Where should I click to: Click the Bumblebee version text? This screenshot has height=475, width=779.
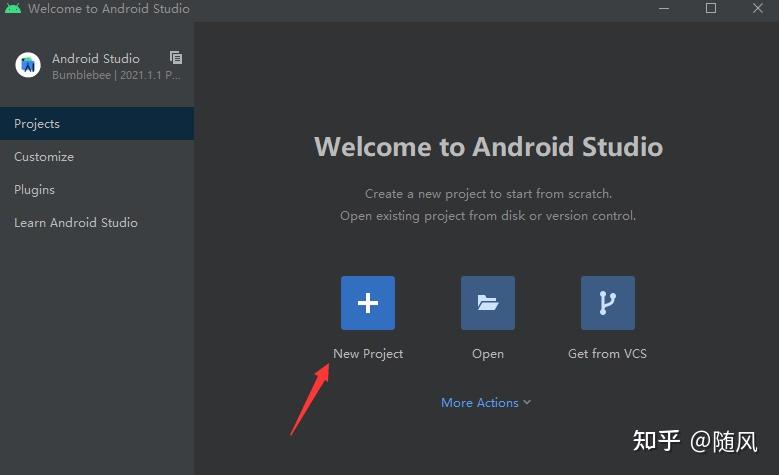[116, 75]
